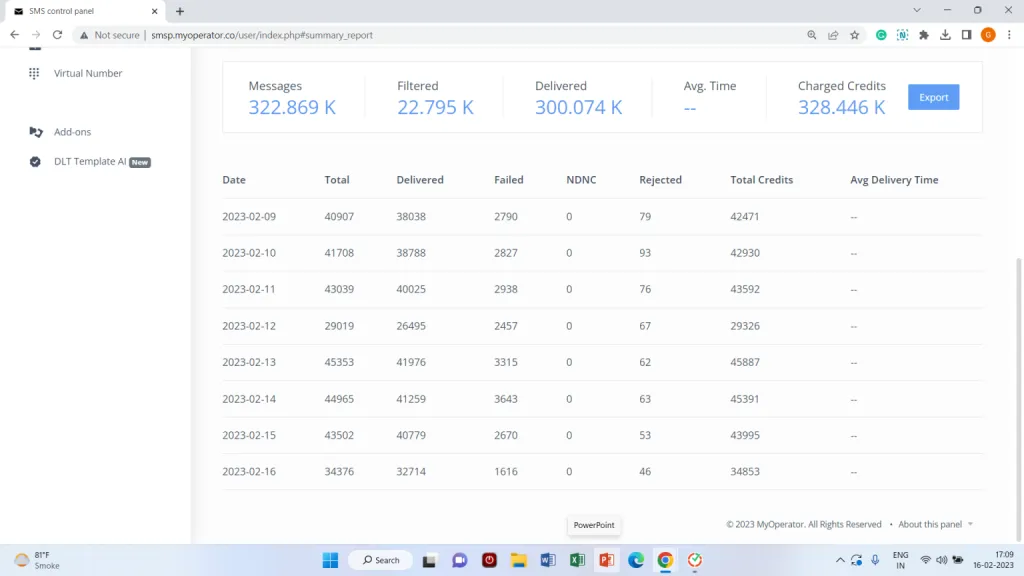
Task: Click the Not secure warning icon
Action: tap(84, 35)
